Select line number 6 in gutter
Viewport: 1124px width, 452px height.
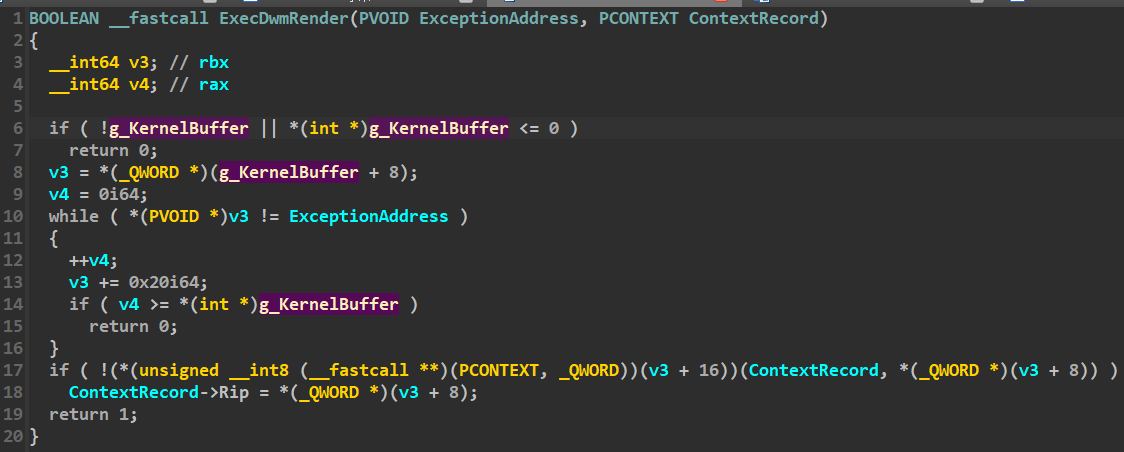click(18, 128)
